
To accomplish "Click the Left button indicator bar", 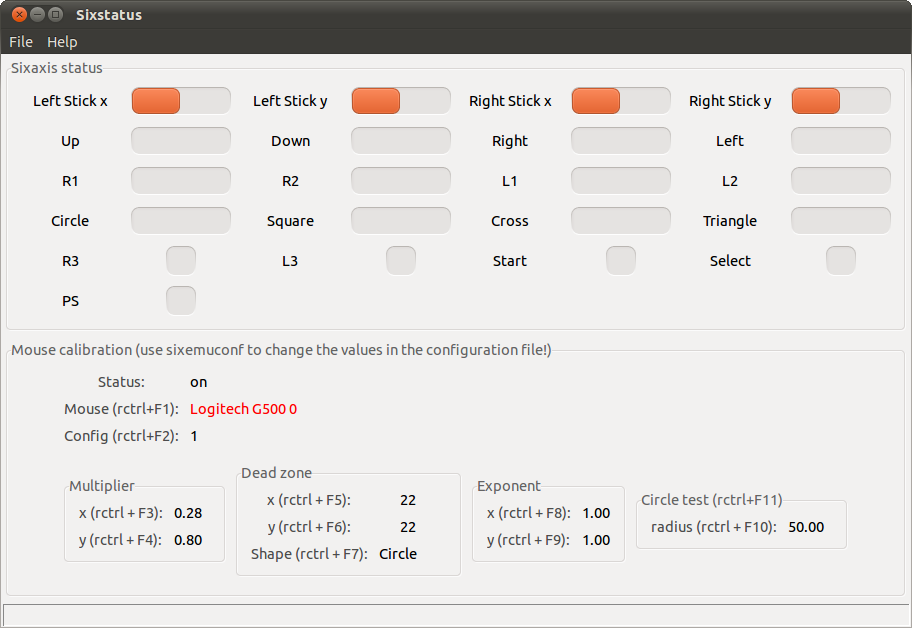I will 840,141.
